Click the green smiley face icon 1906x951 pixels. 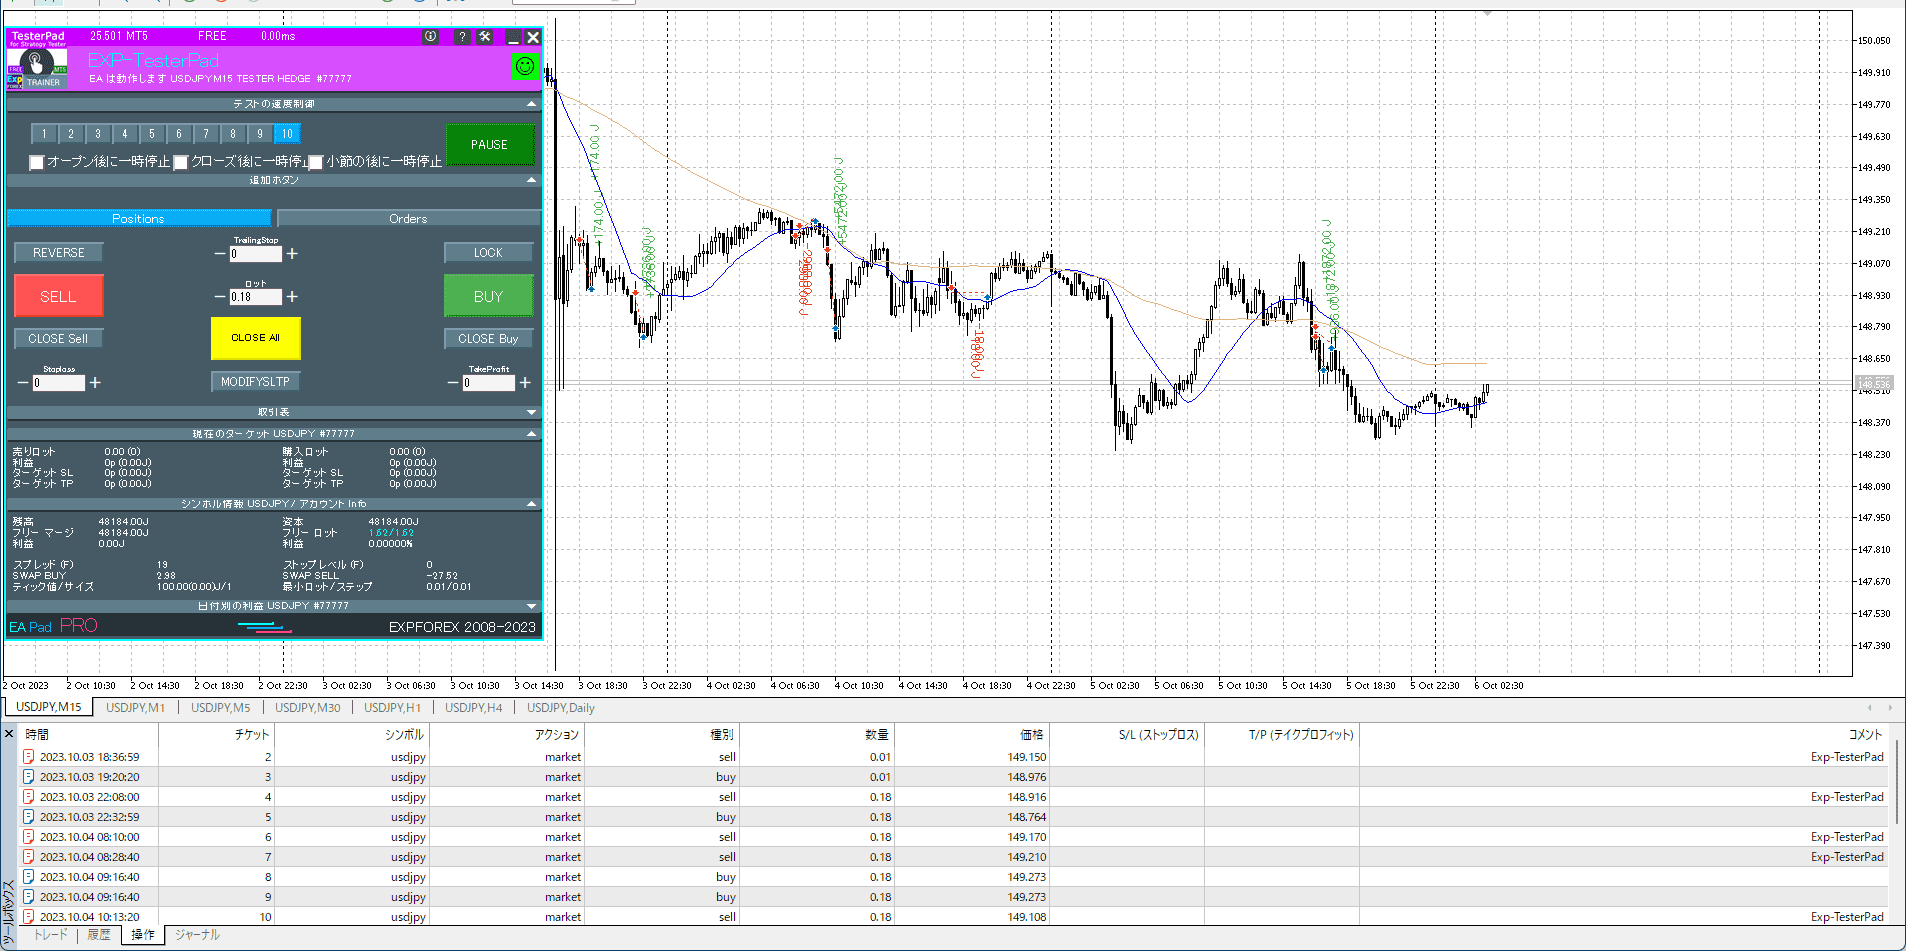pyautogui.click(x=524, y=66)
